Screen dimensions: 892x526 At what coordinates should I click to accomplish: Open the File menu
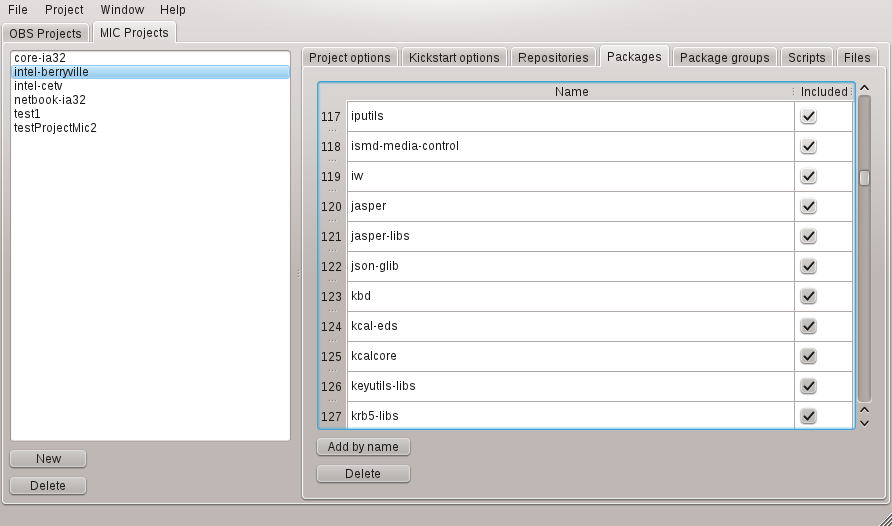pyautogui.click(x=18, y=10)
